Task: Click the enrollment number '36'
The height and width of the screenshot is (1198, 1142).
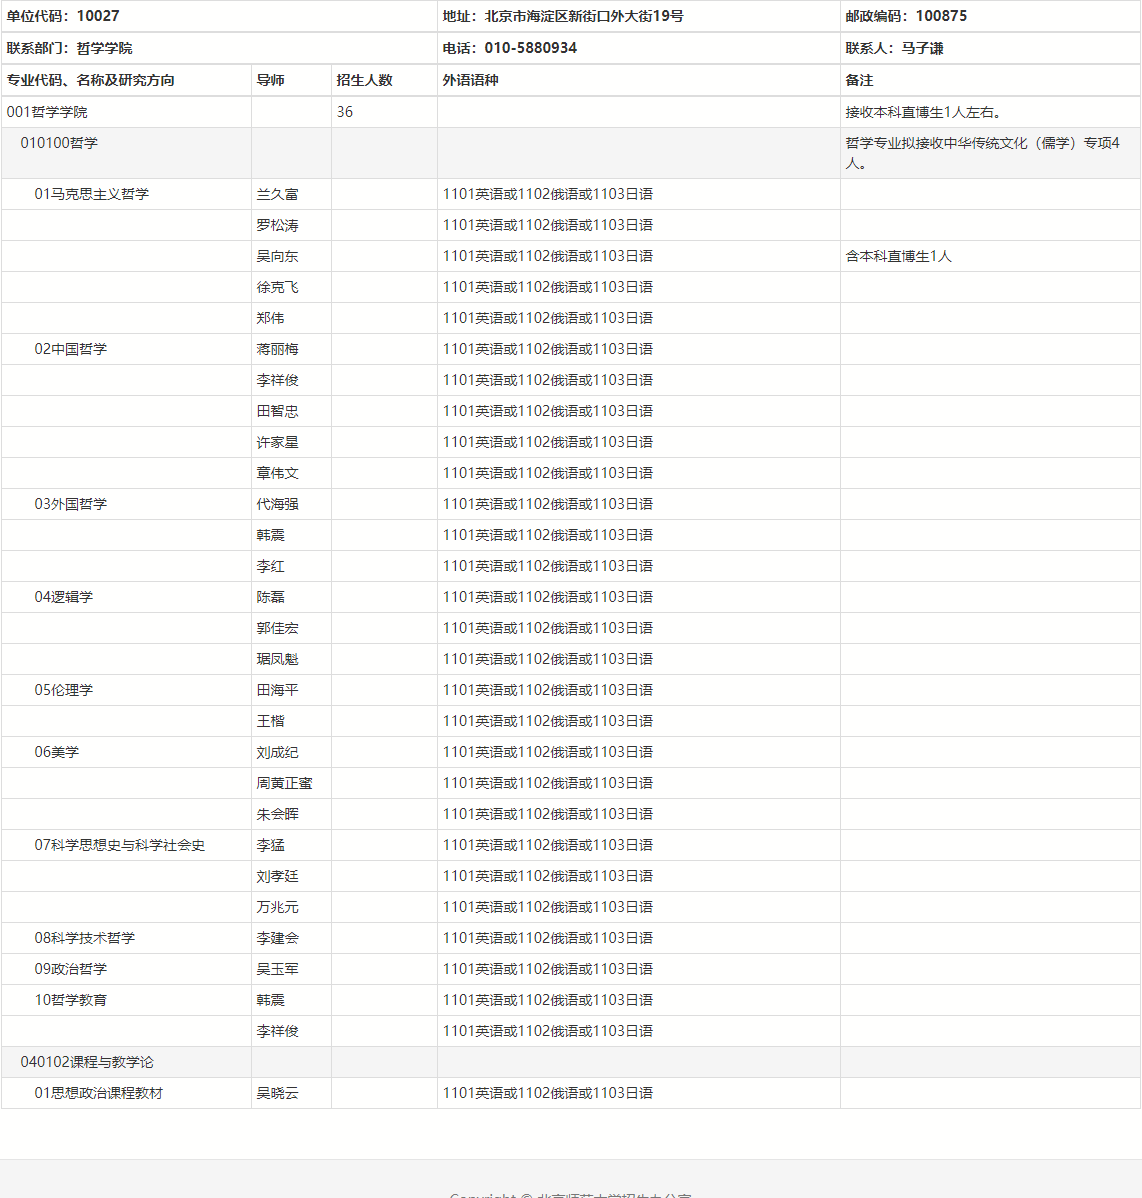Action: tap(345, 112)
